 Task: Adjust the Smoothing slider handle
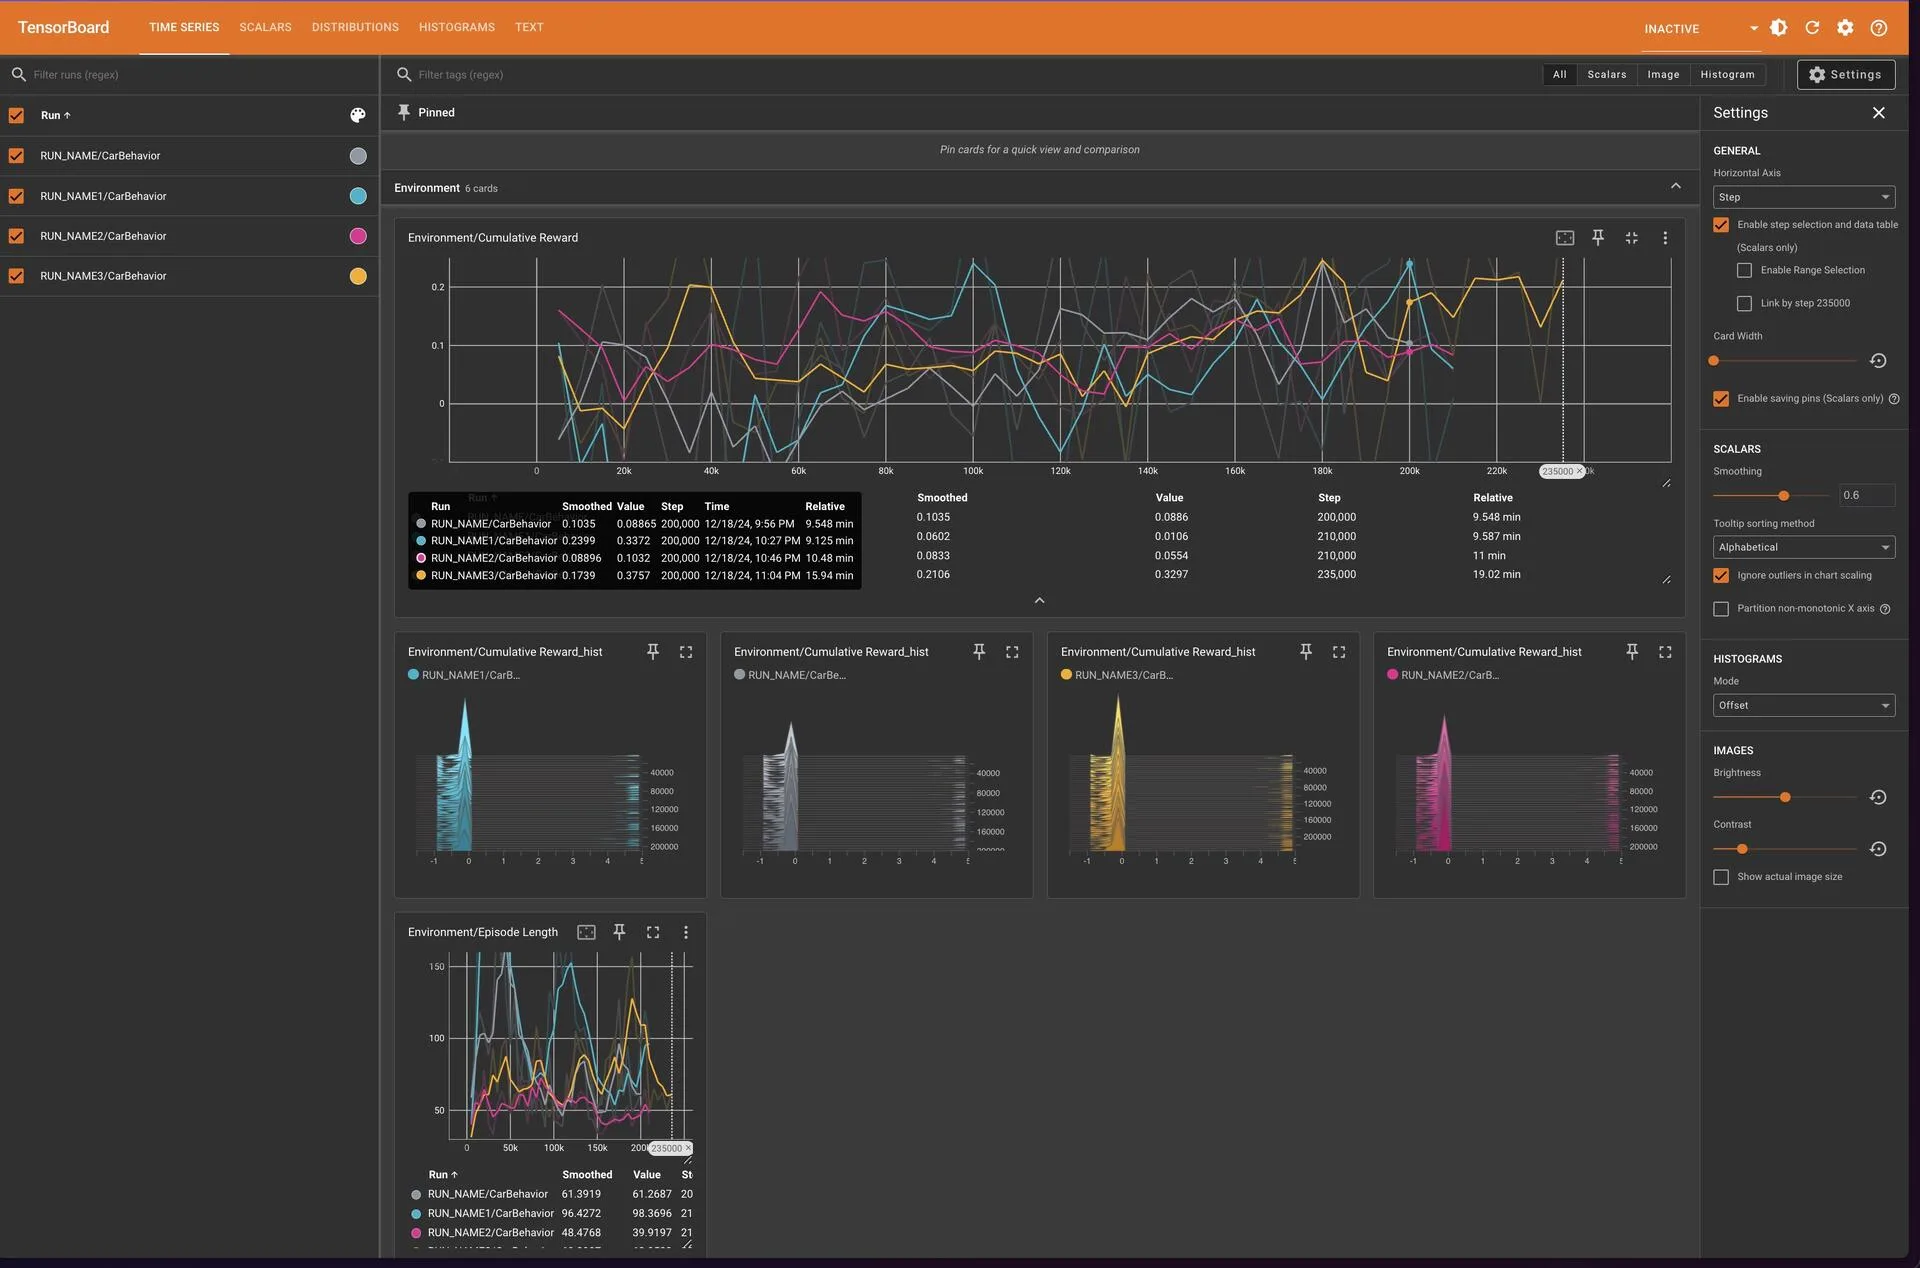tap(1783, 496)
